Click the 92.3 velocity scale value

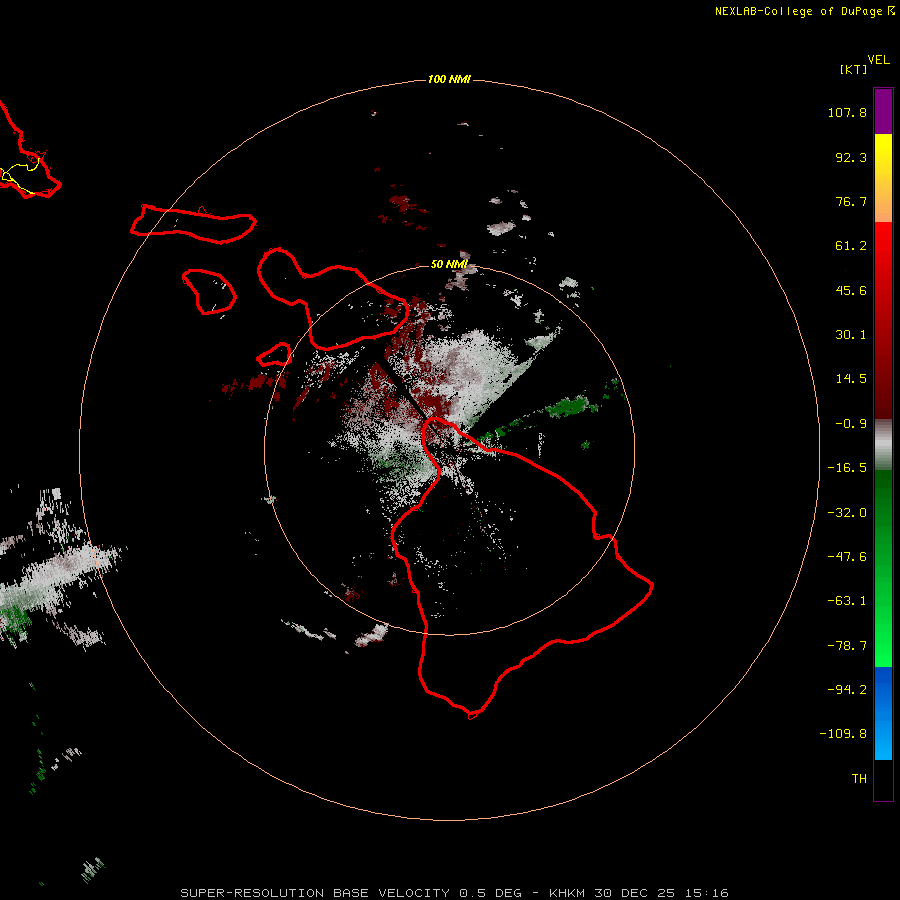pos(851,157)
